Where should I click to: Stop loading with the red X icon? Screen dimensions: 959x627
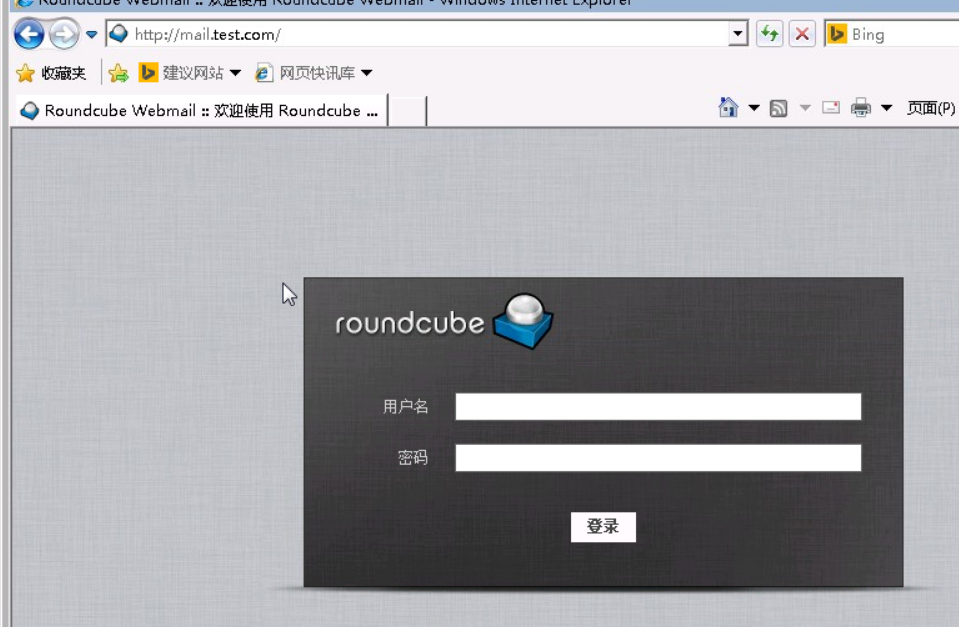click(802, 34)
